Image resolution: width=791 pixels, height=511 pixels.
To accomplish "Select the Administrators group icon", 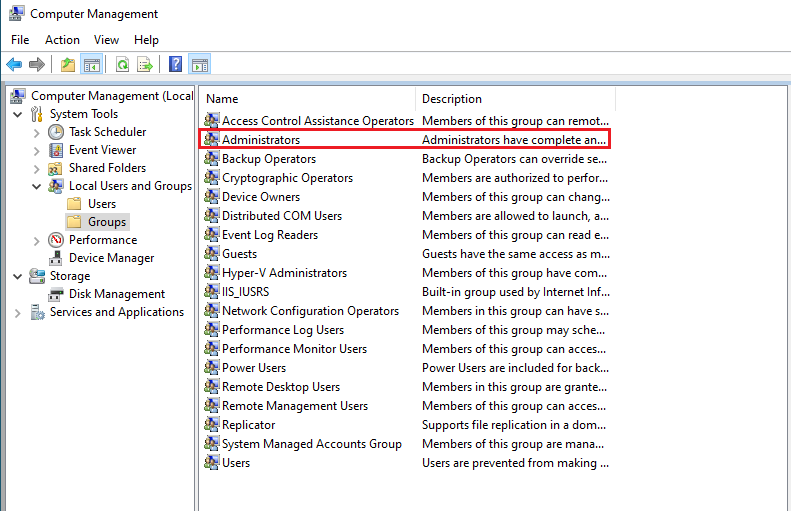I will pos(211,140).
